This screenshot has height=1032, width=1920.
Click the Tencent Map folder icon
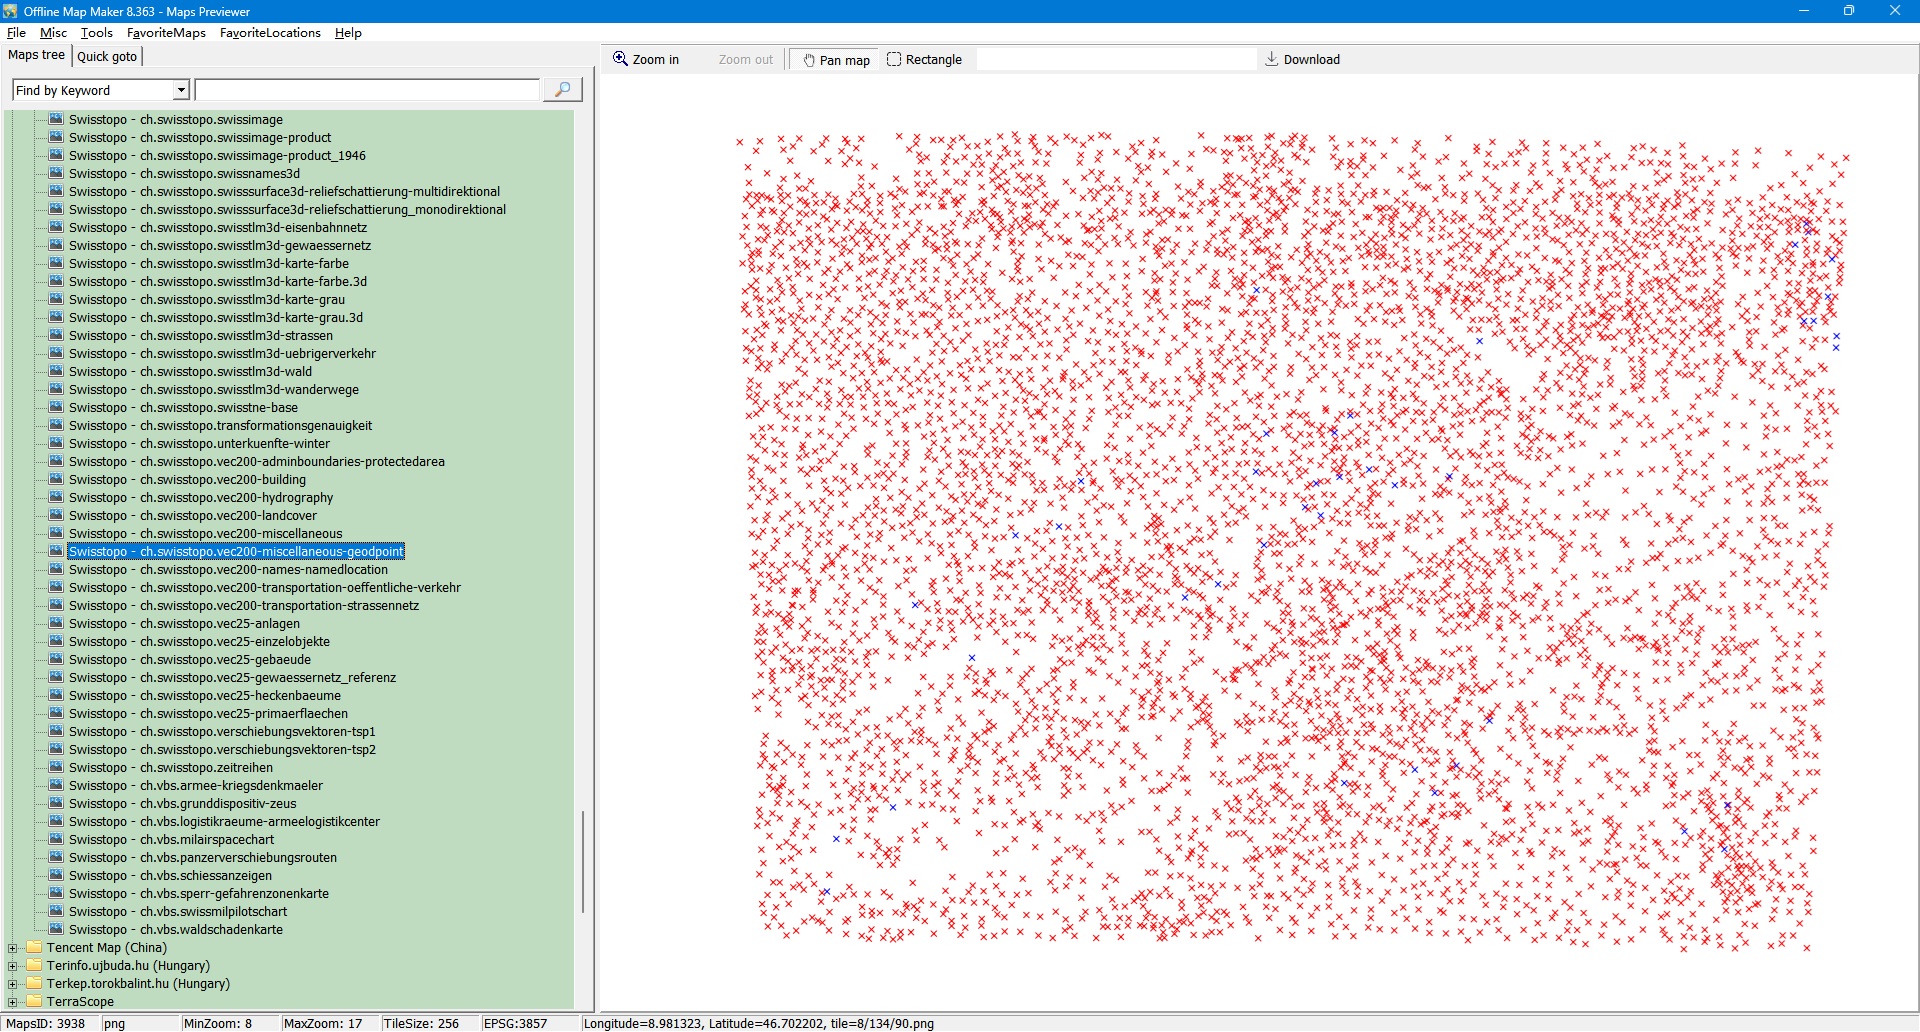click(34, 948)
